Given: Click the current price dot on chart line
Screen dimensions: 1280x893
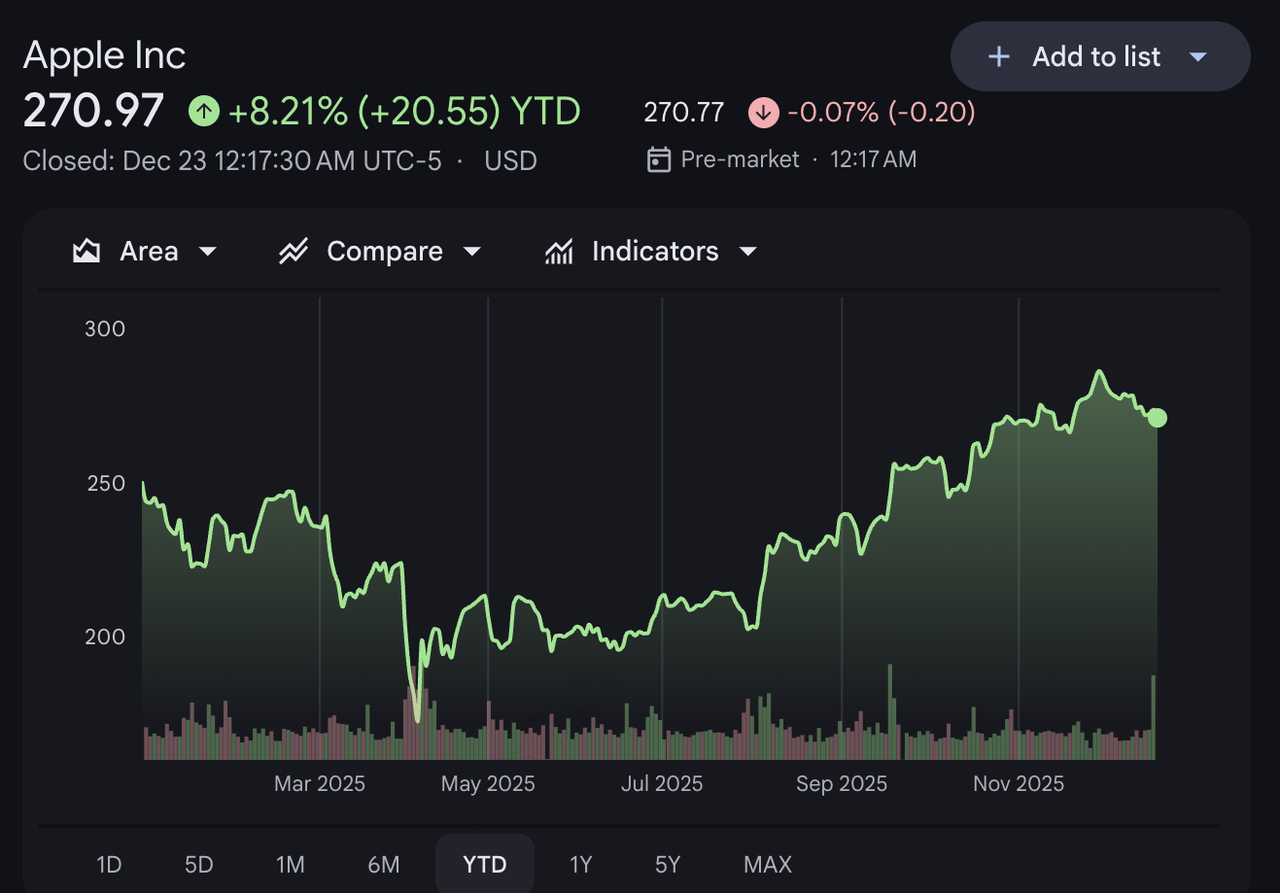Looking at the screenshot, I should (1157, 418).
